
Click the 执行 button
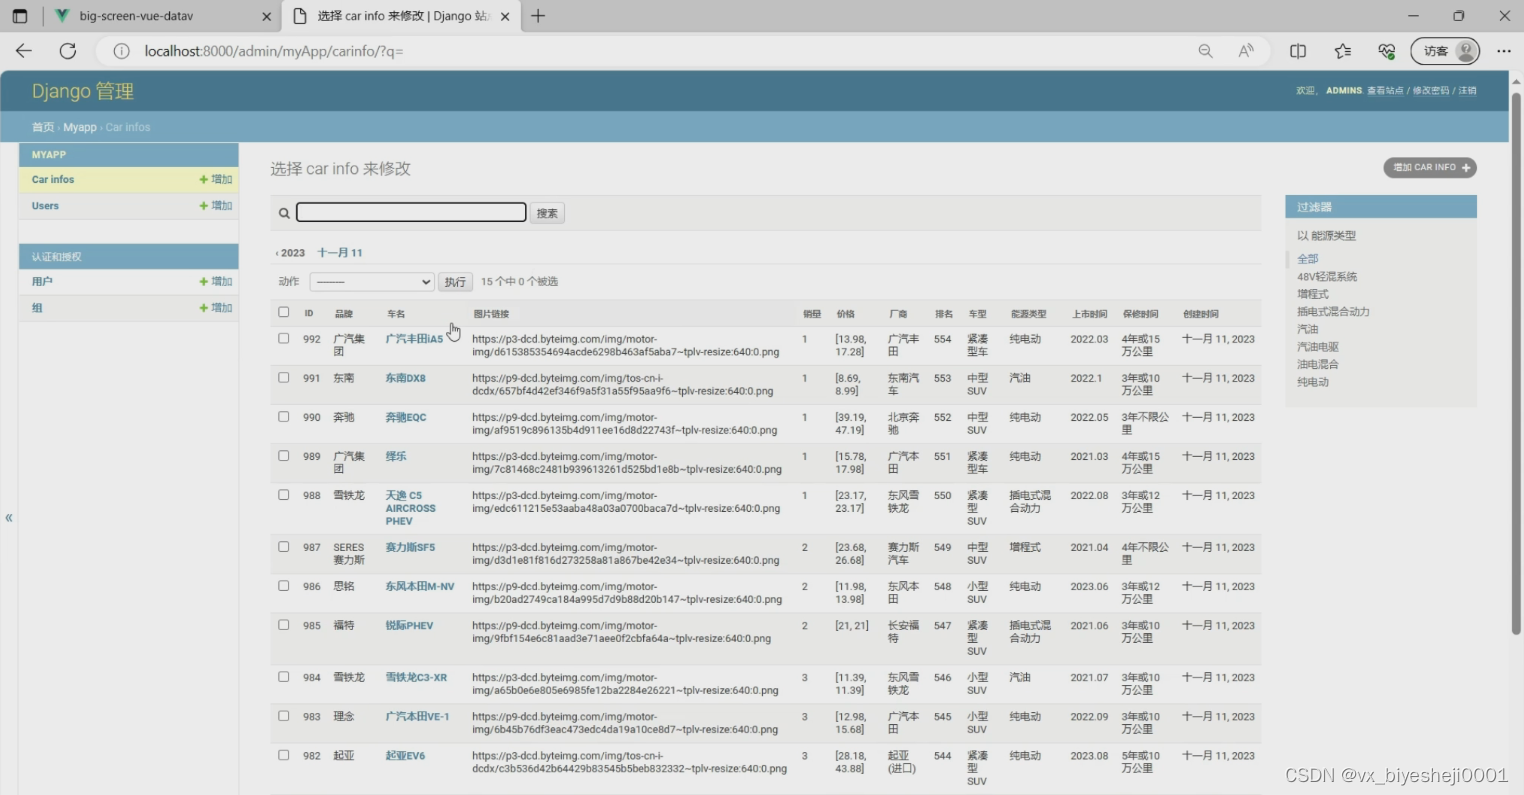455,282
